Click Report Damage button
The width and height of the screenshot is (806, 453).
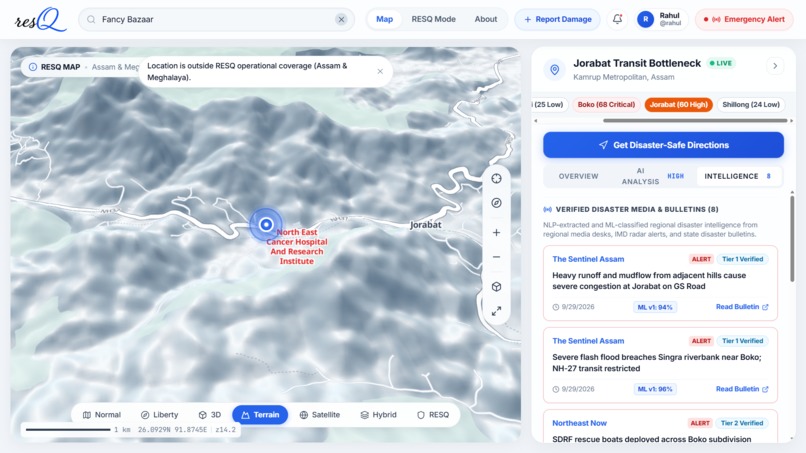point(558,20)
